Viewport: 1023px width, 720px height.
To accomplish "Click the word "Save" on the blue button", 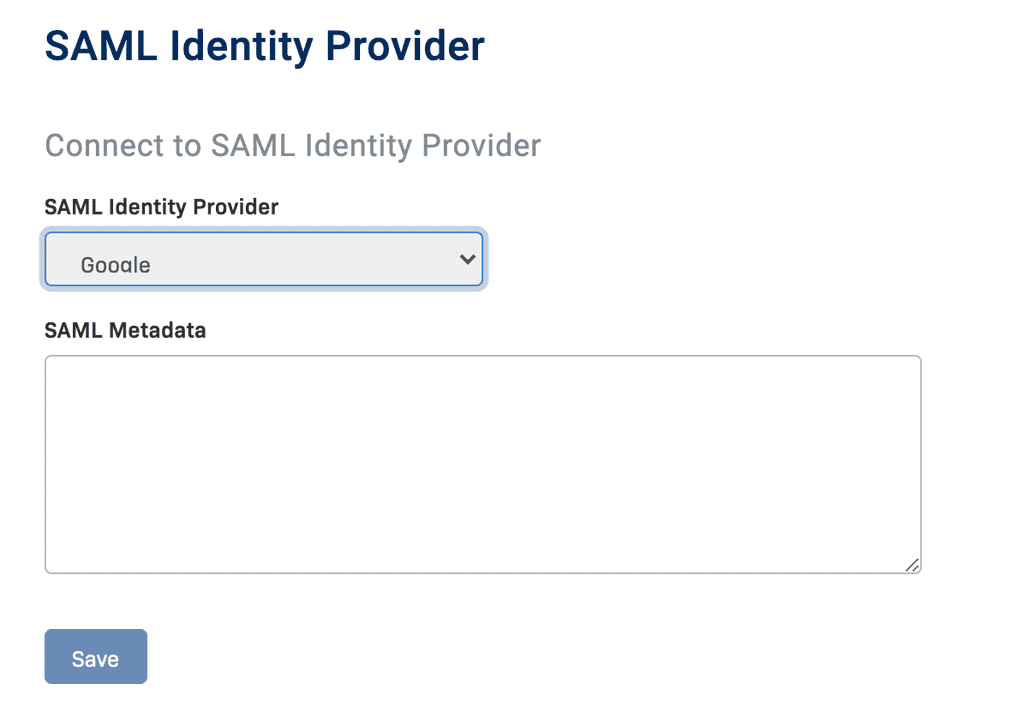I will pyautogui.click(x=96, y=659).
